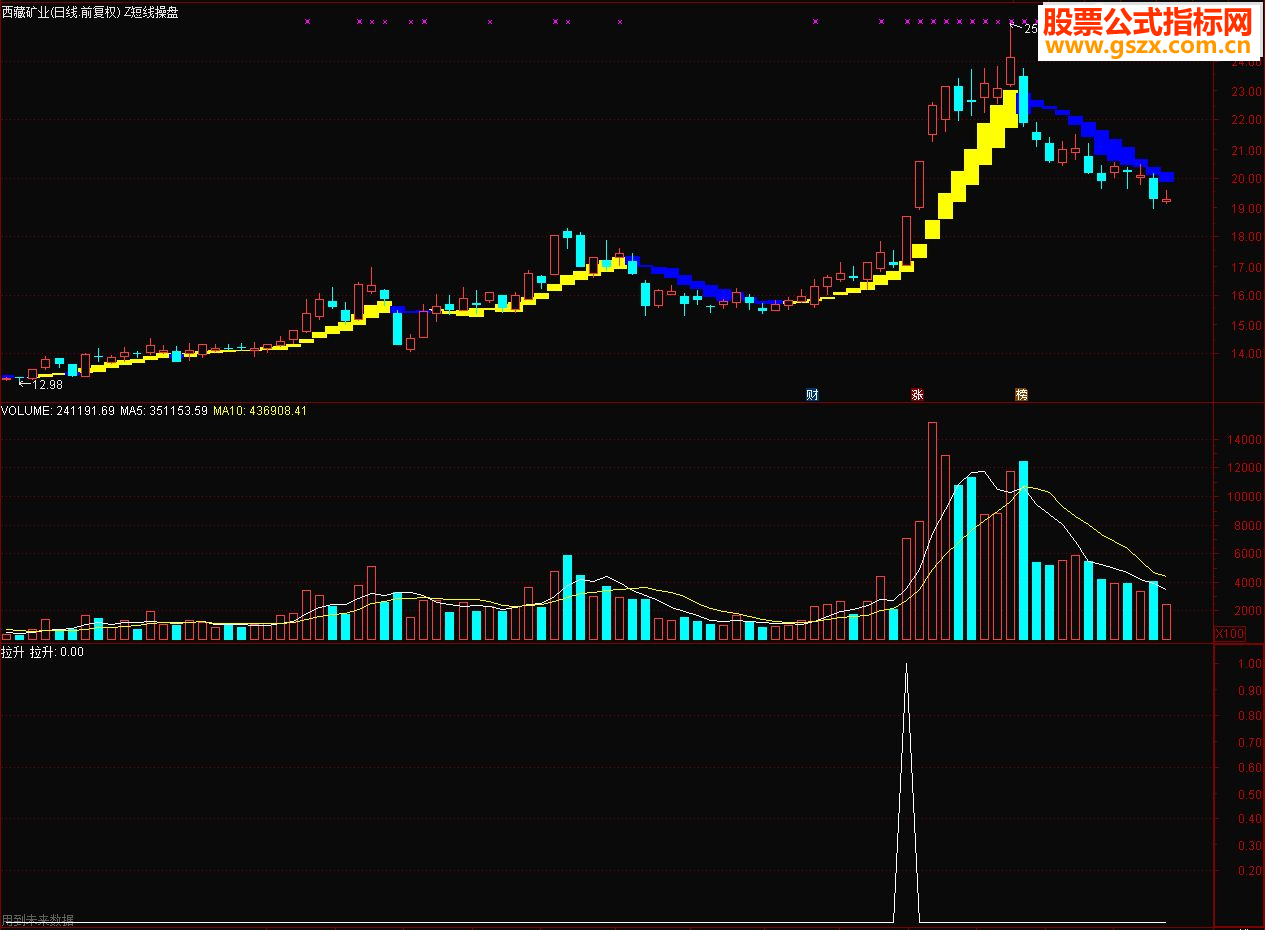Click the 17.00 price axis label
This screenshot has width=1265, height=930.
1245,268
